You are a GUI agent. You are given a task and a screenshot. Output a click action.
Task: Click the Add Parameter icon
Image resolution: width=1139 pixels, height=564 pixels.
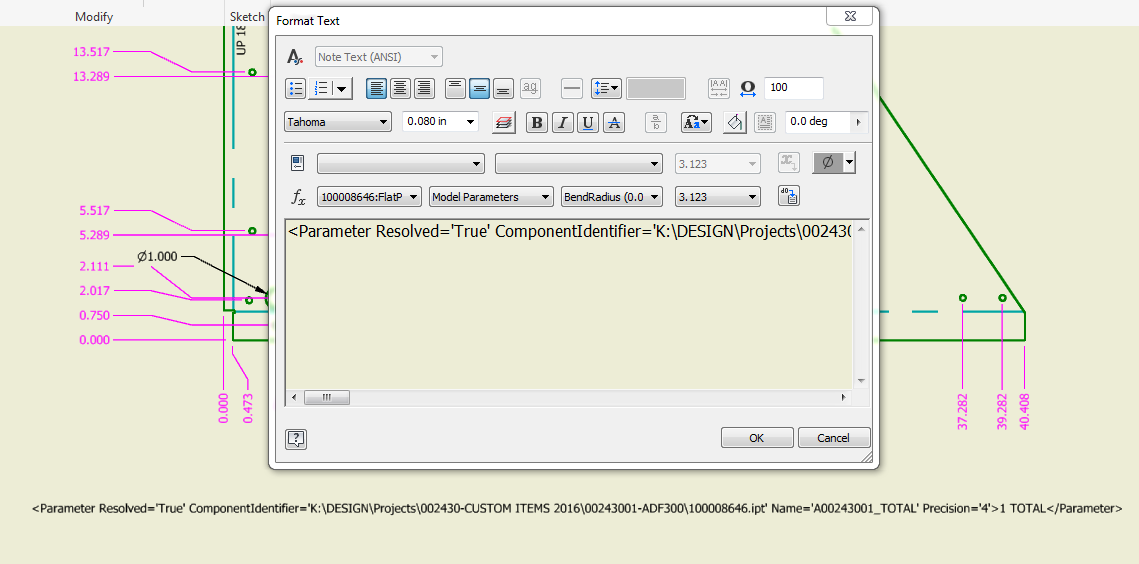coord(789,196)
